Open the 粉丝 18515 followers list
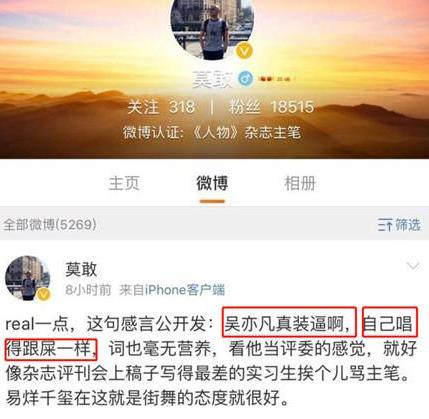Image resolution: width=429 pixels, height=419 pixels. 271,107
